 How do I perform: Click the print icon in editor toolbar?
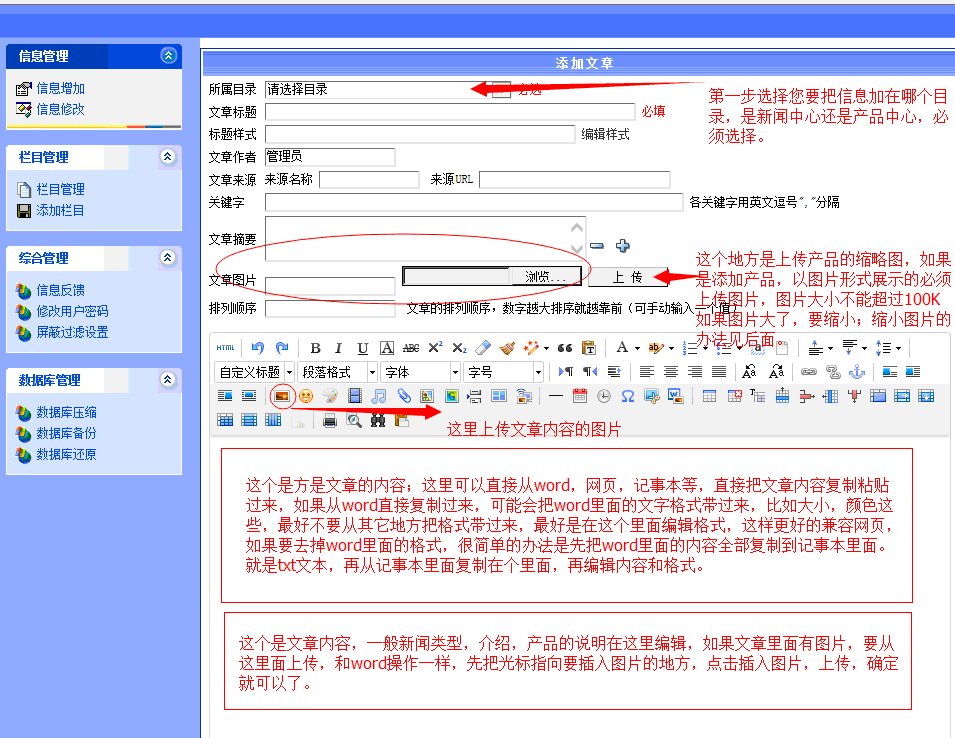(330, 420)
